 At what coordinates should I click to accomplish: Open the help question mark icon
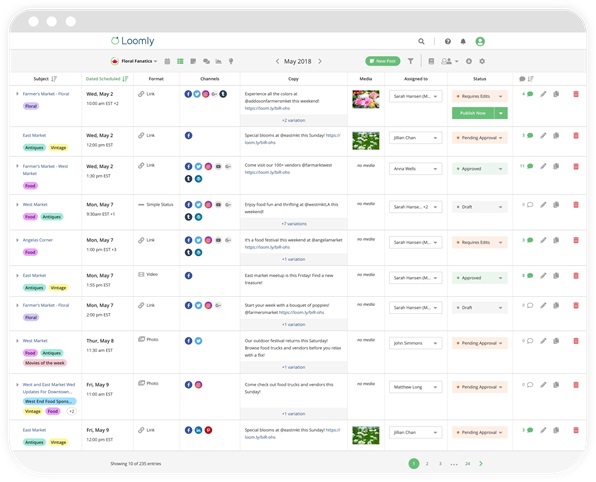448,41
